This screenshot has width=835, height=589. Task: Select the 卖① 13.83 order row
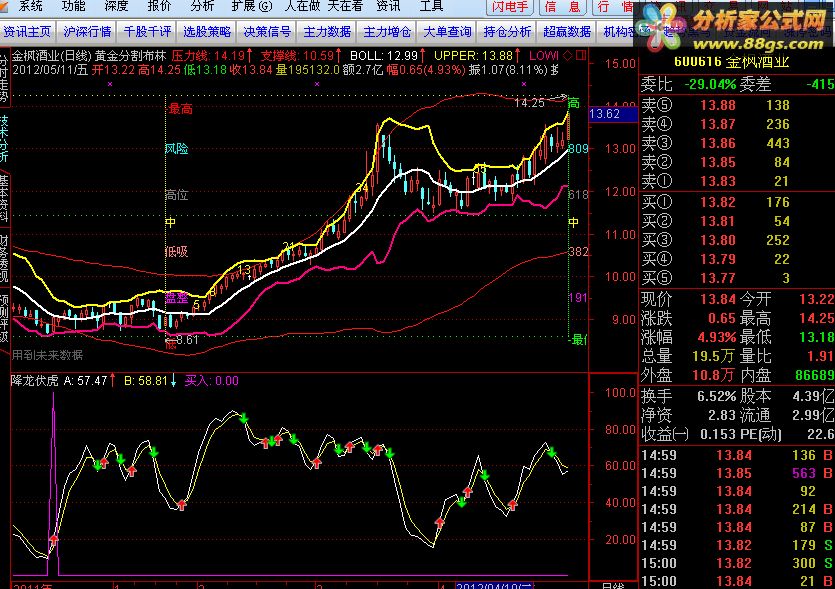737,182
